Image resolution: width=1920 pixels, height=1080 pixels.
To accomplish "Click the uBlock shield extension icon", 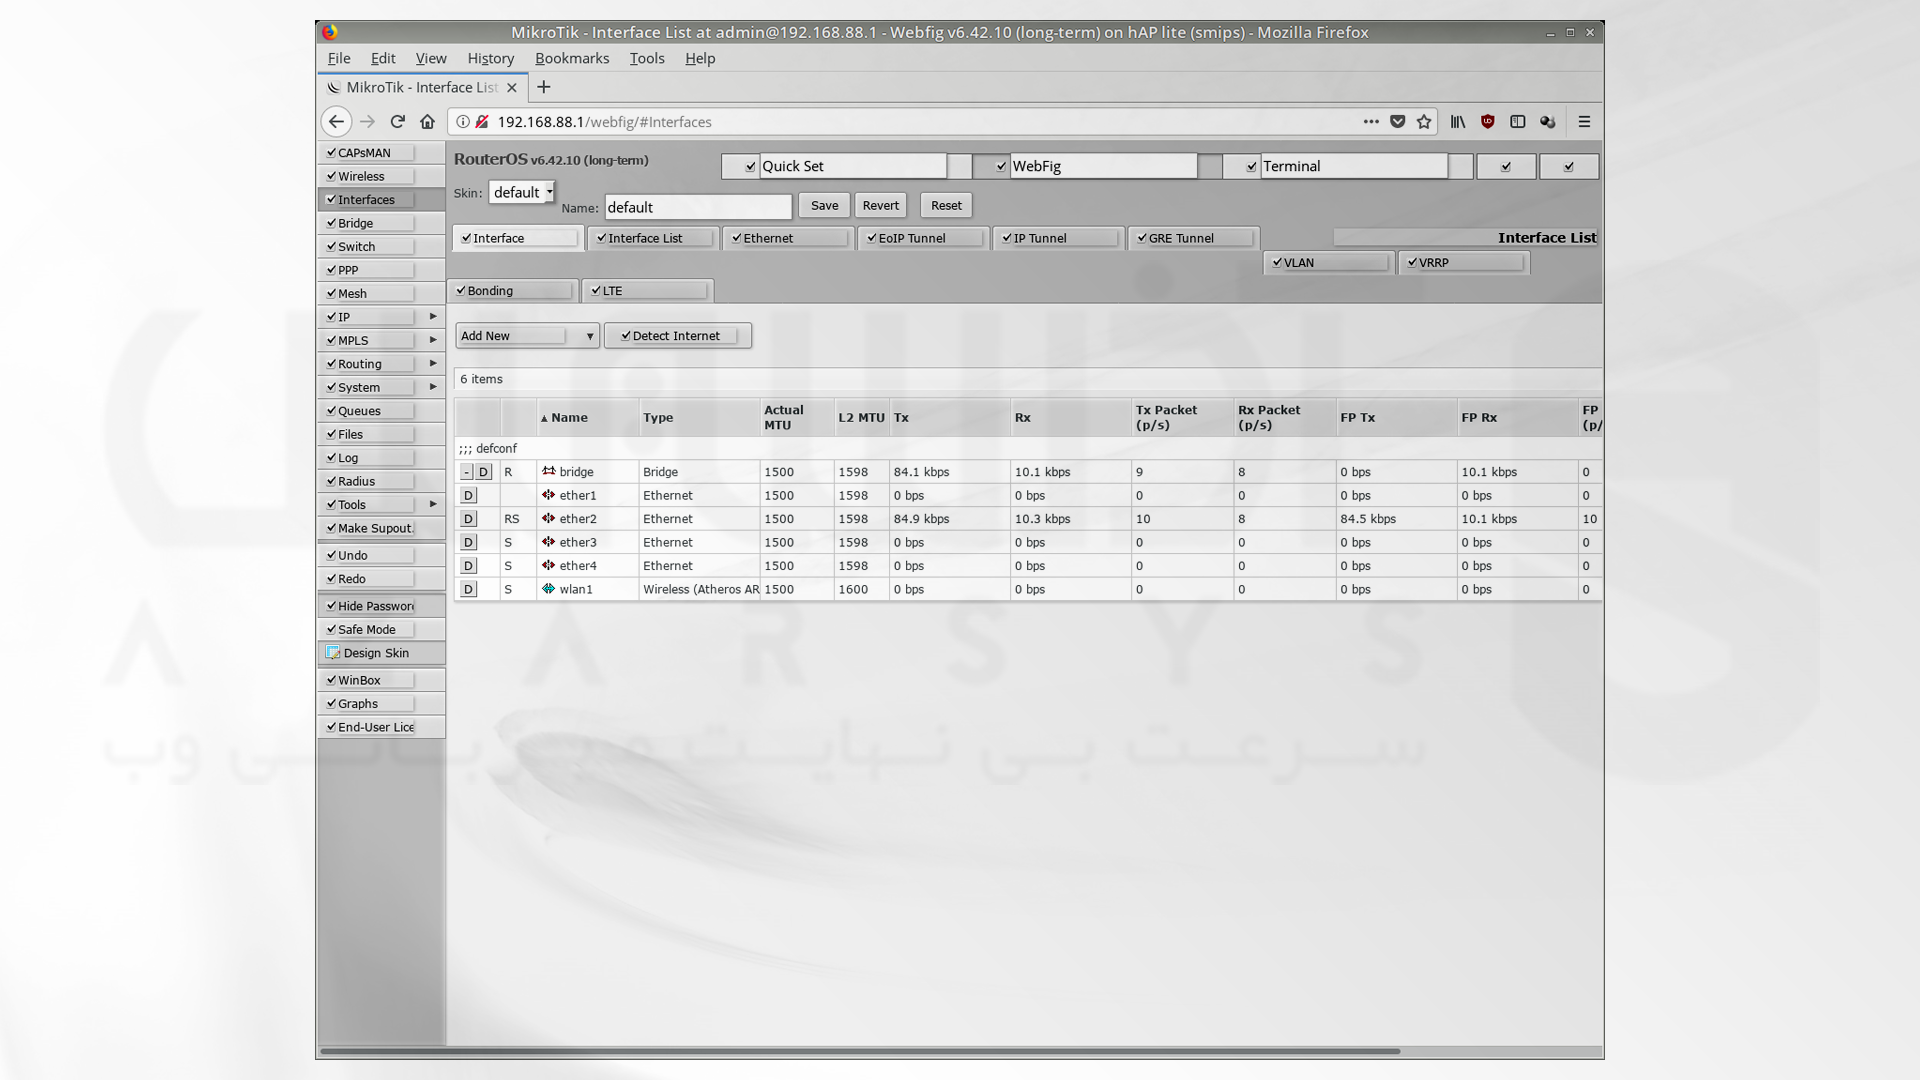I will (x=1488, y=122).
